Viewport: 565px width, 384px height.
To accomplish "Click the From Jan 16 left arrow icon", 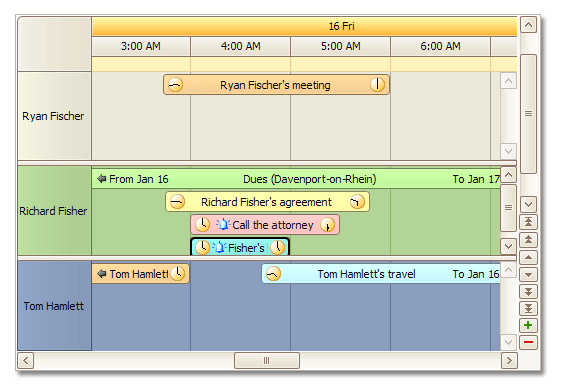I will pos(102,179).
